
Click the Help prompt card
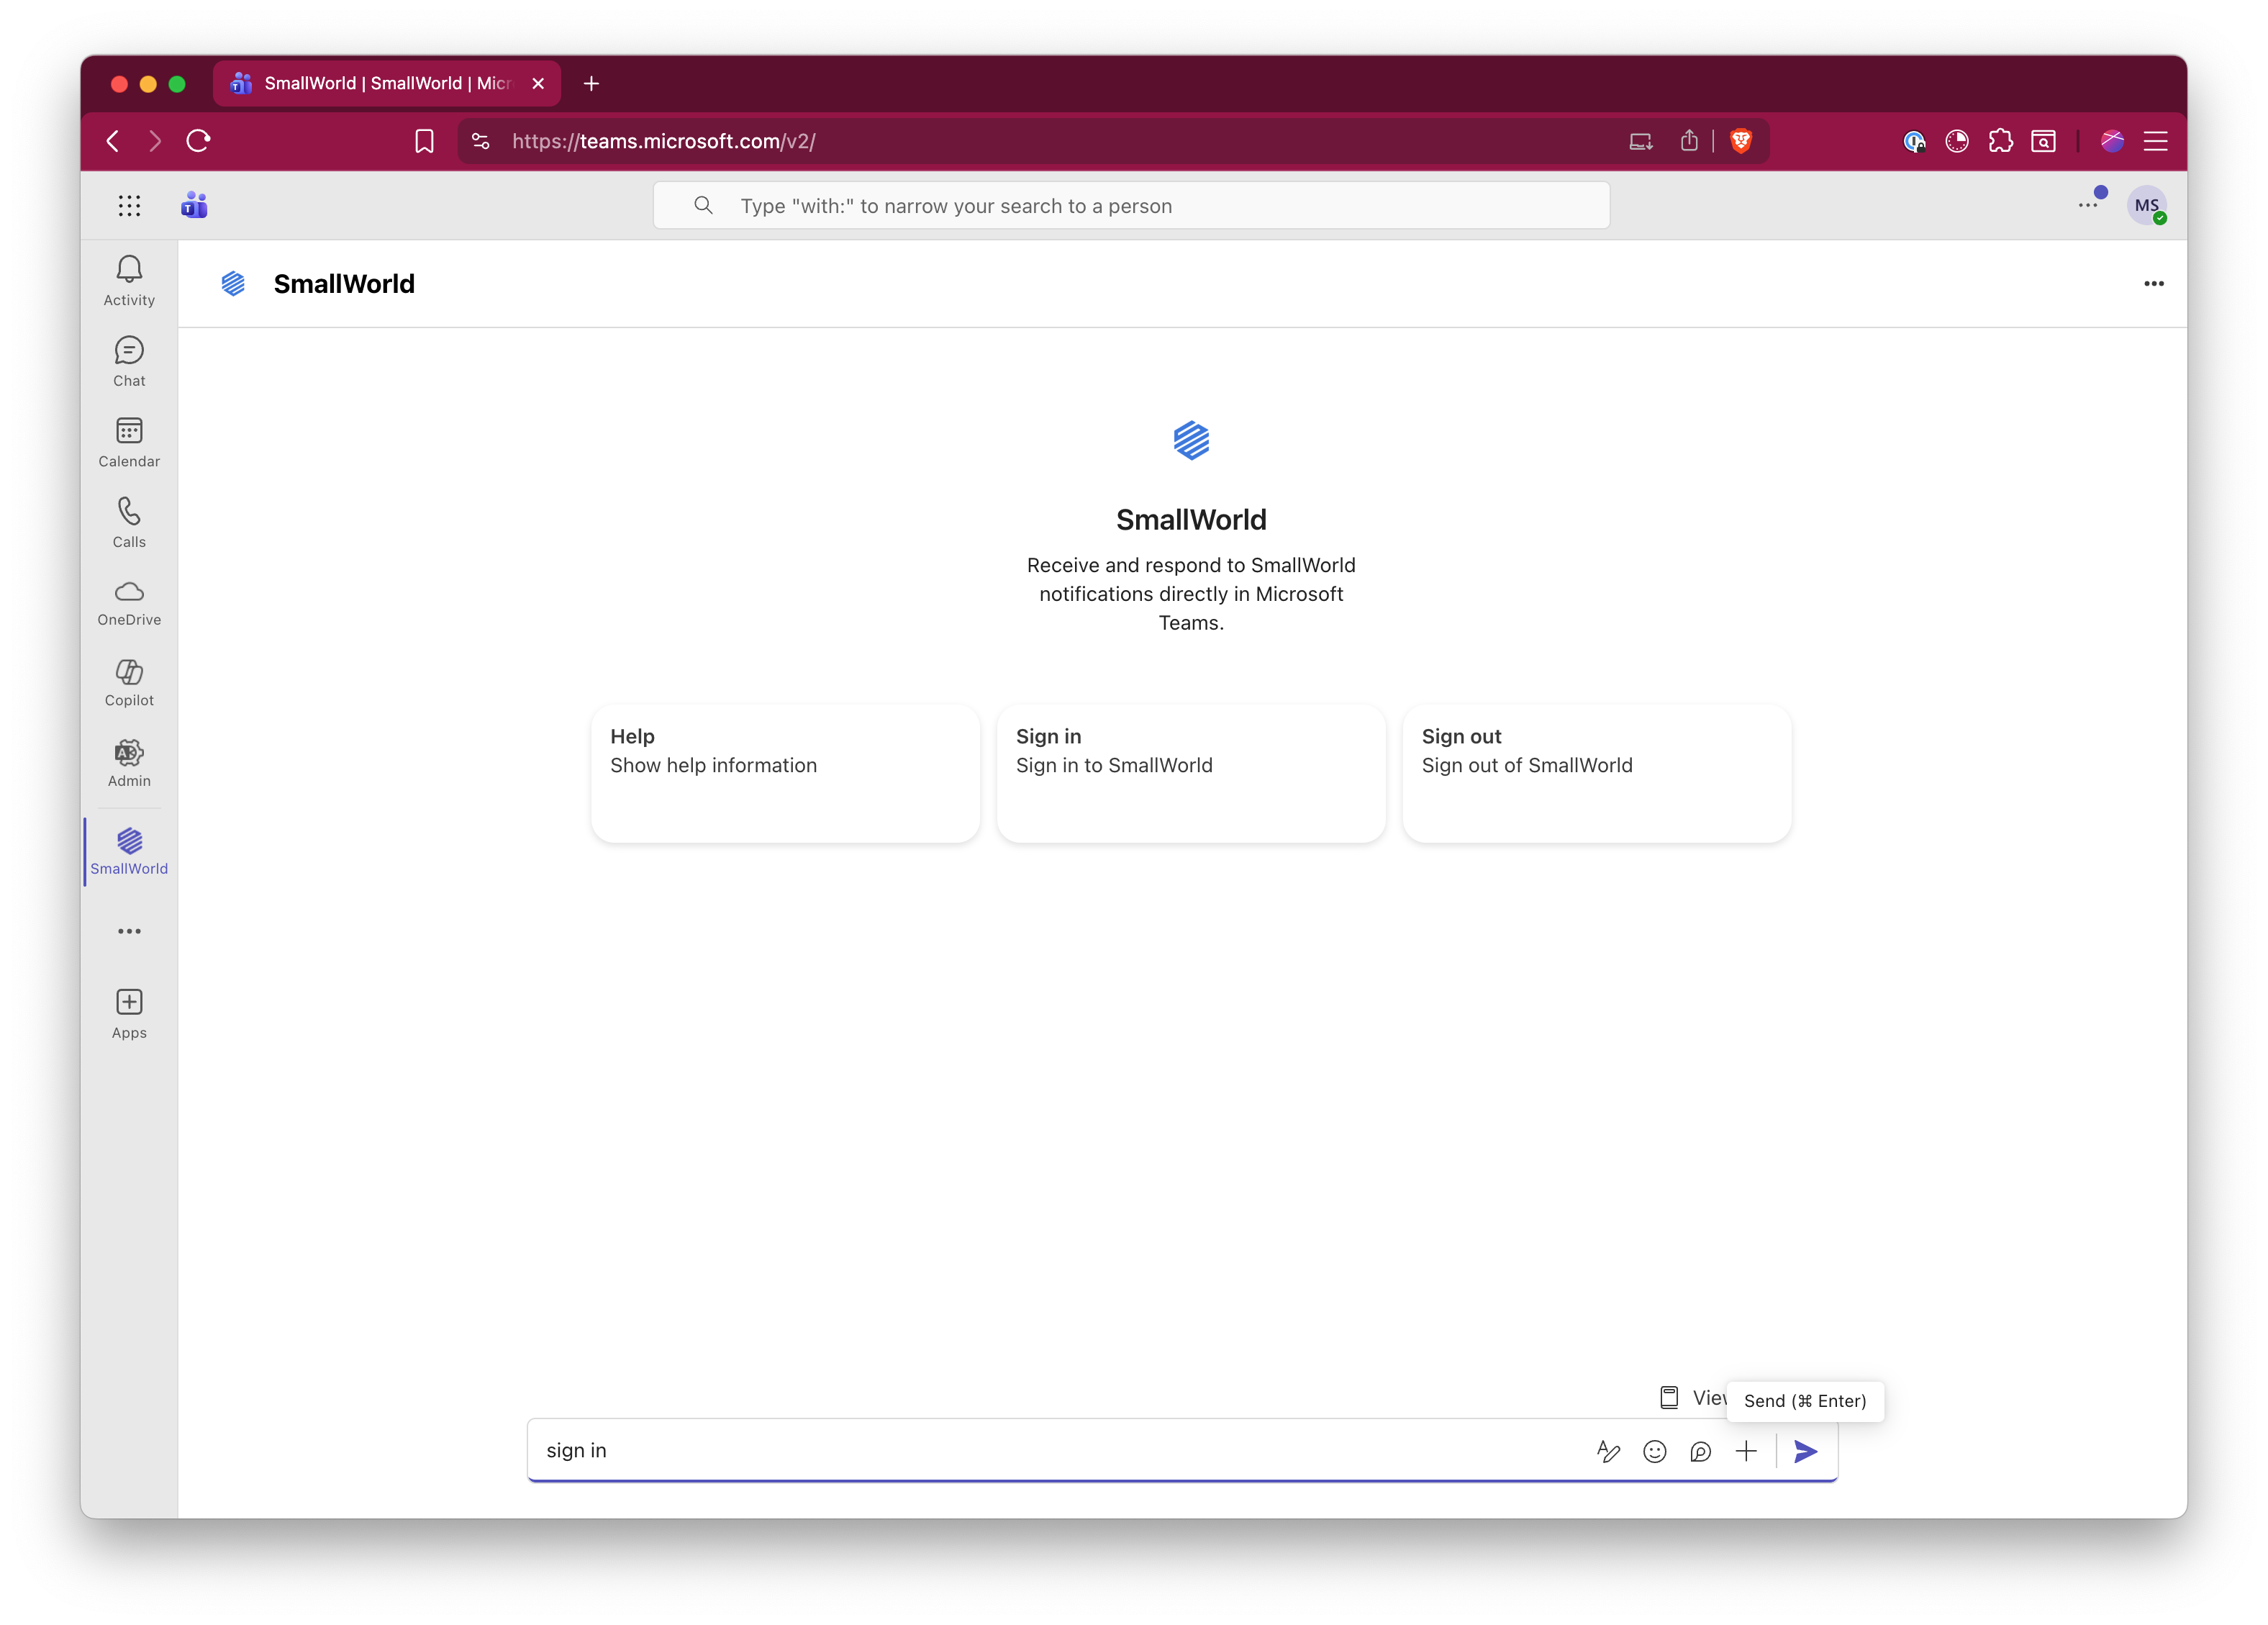785,772
